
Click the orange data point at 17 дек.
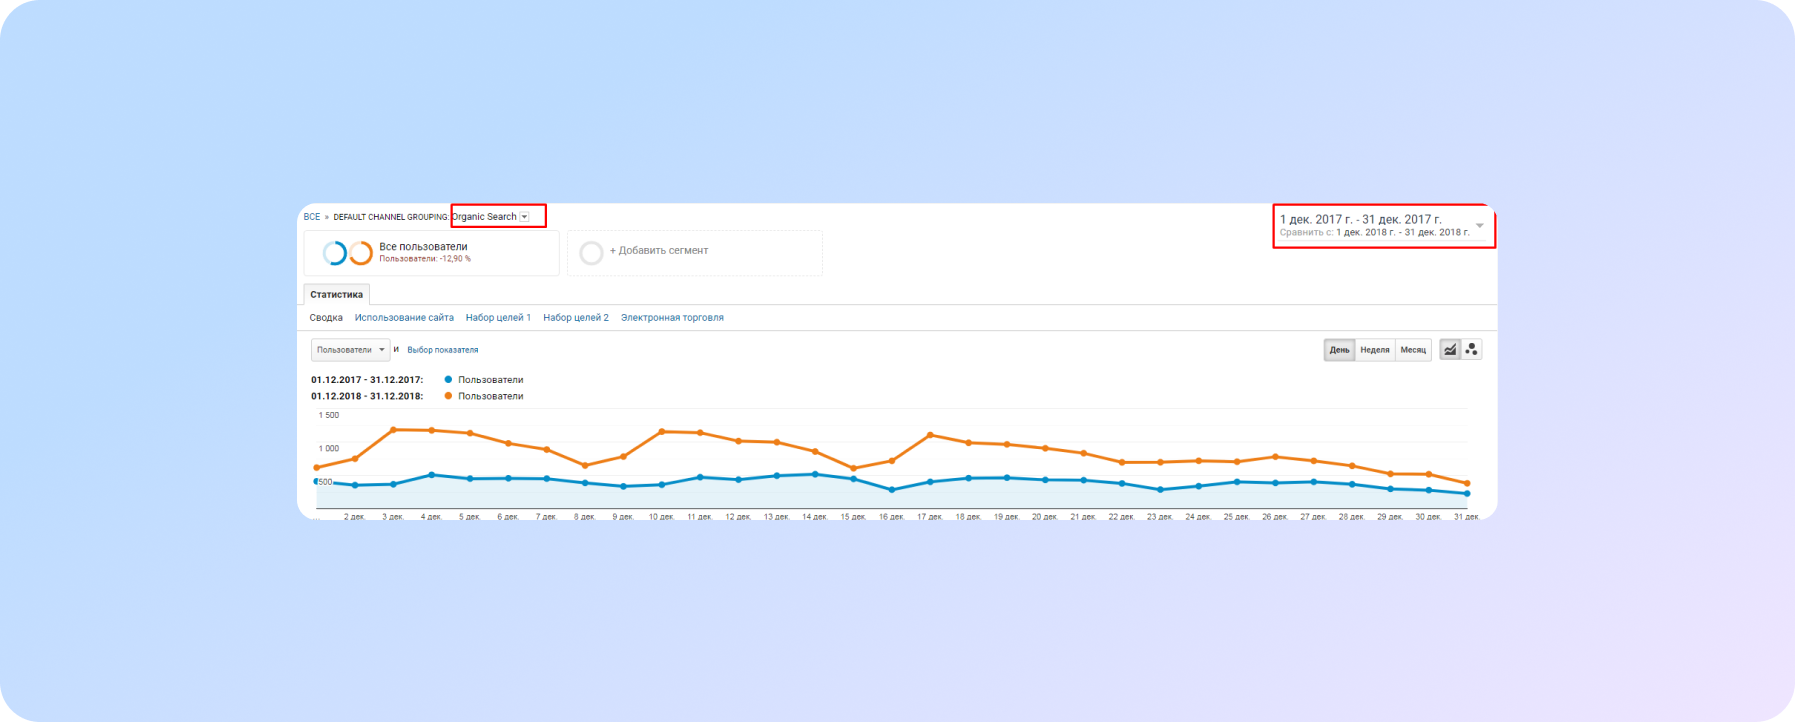[x=930, y=435]
